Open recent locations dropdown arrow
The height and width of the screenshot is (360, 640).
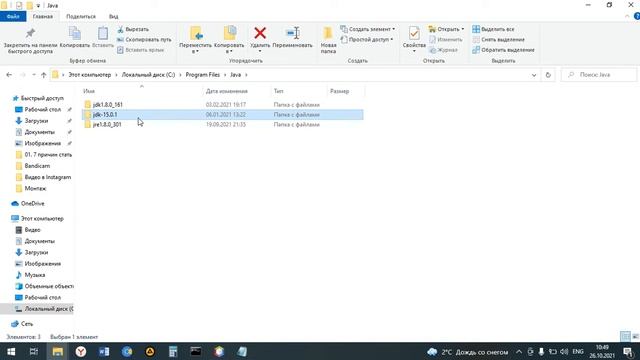34,75
